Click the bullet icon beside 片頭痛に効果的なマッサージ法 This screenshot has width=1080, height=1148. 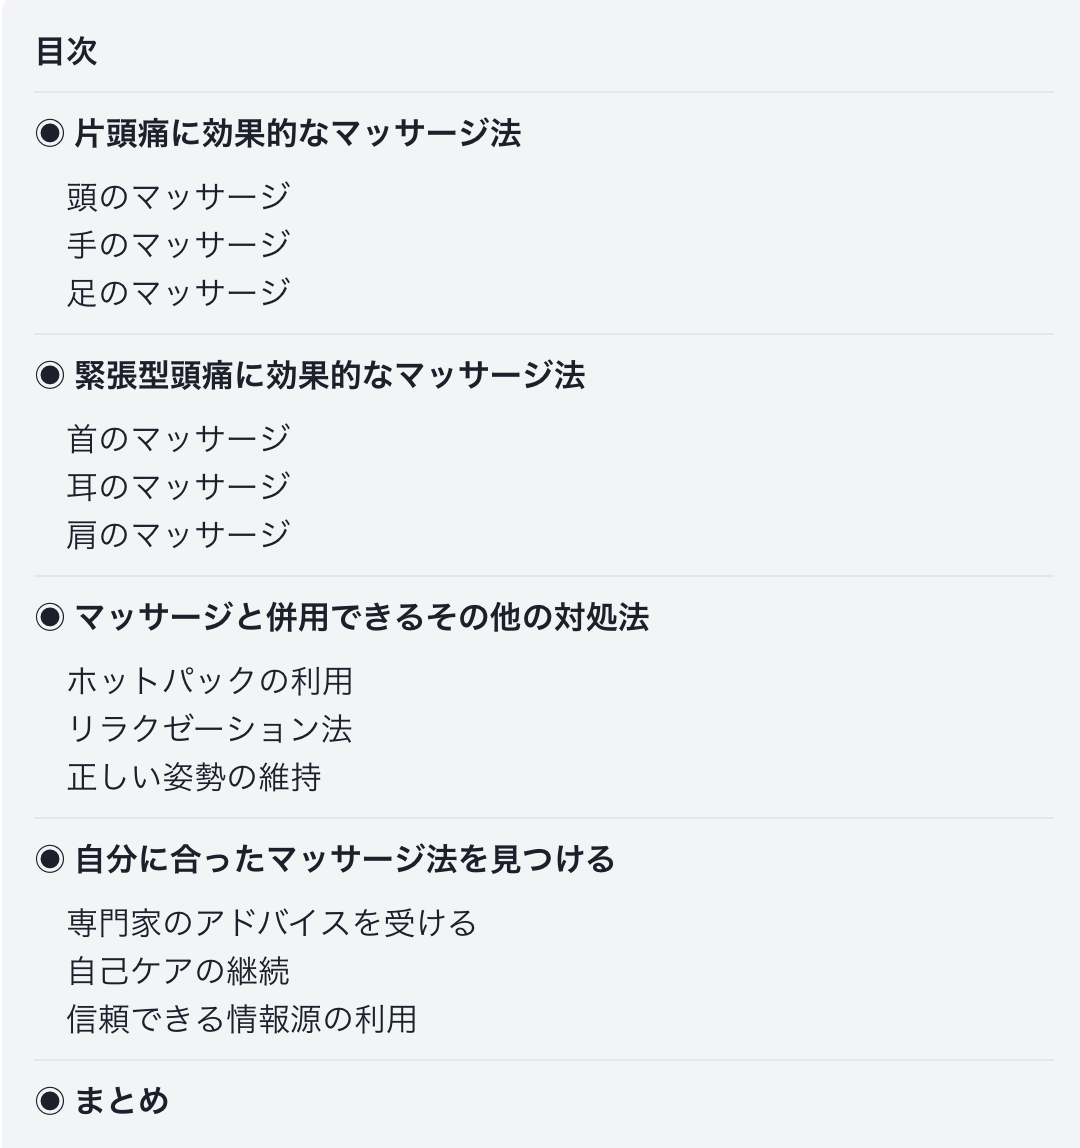50,133
